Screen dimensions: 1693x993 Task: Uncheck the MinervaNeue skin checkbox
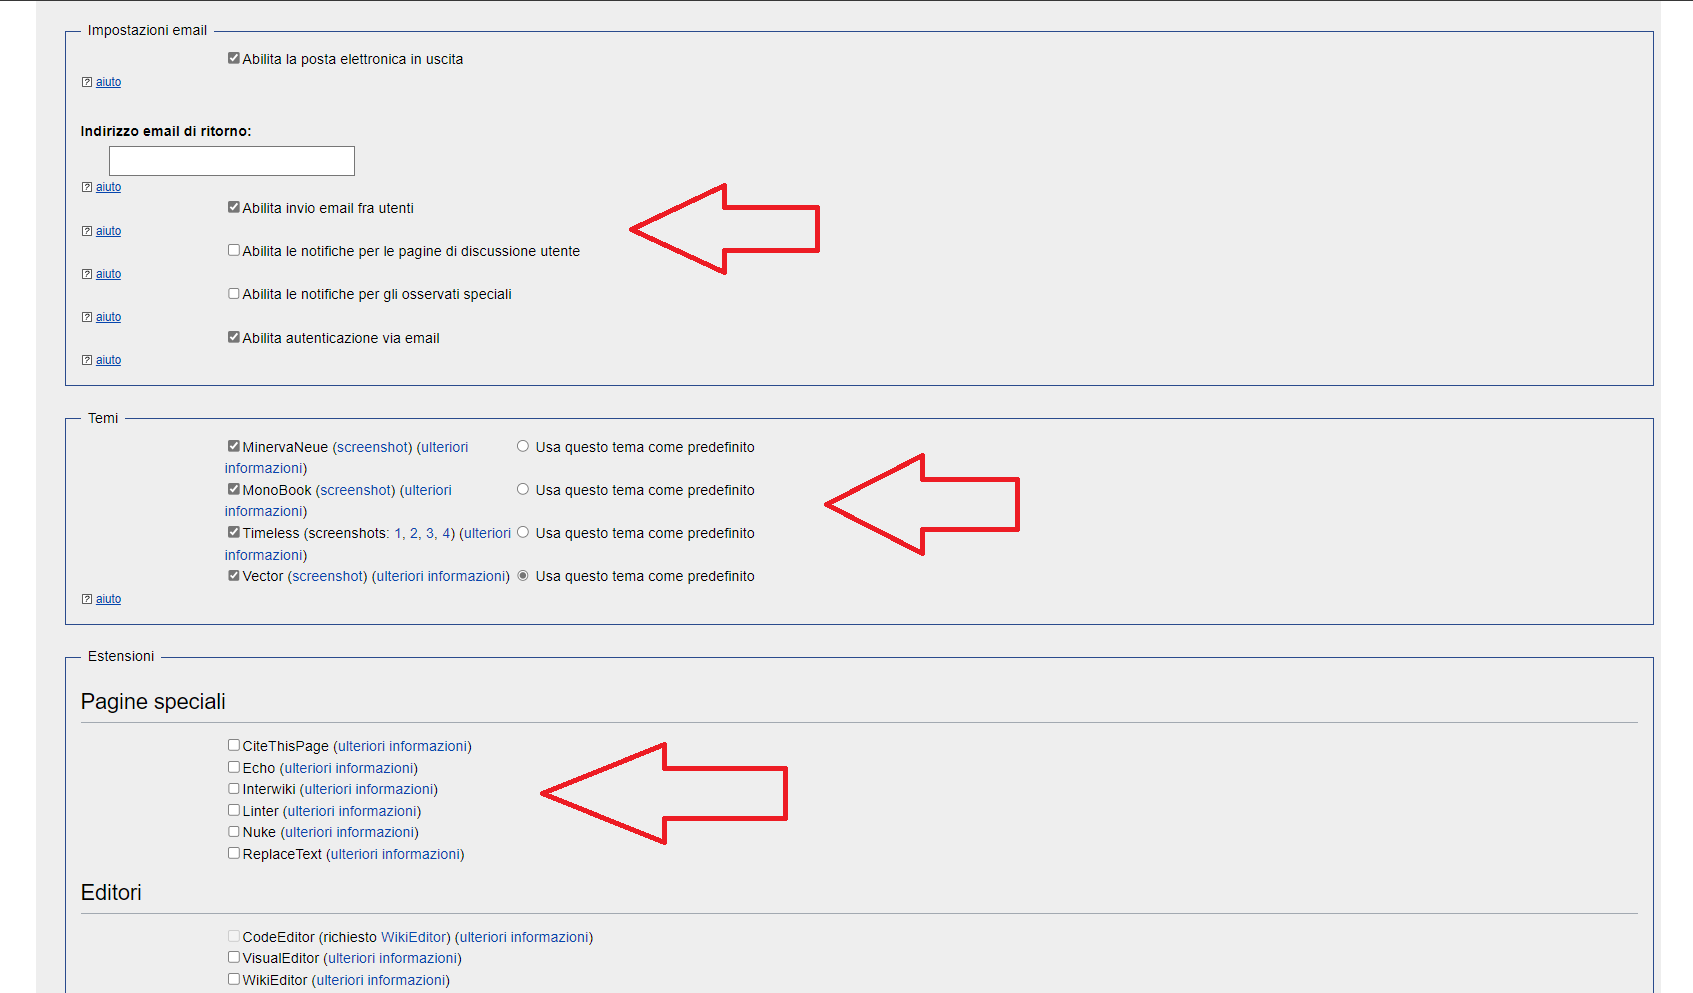[x=234, y=446]
